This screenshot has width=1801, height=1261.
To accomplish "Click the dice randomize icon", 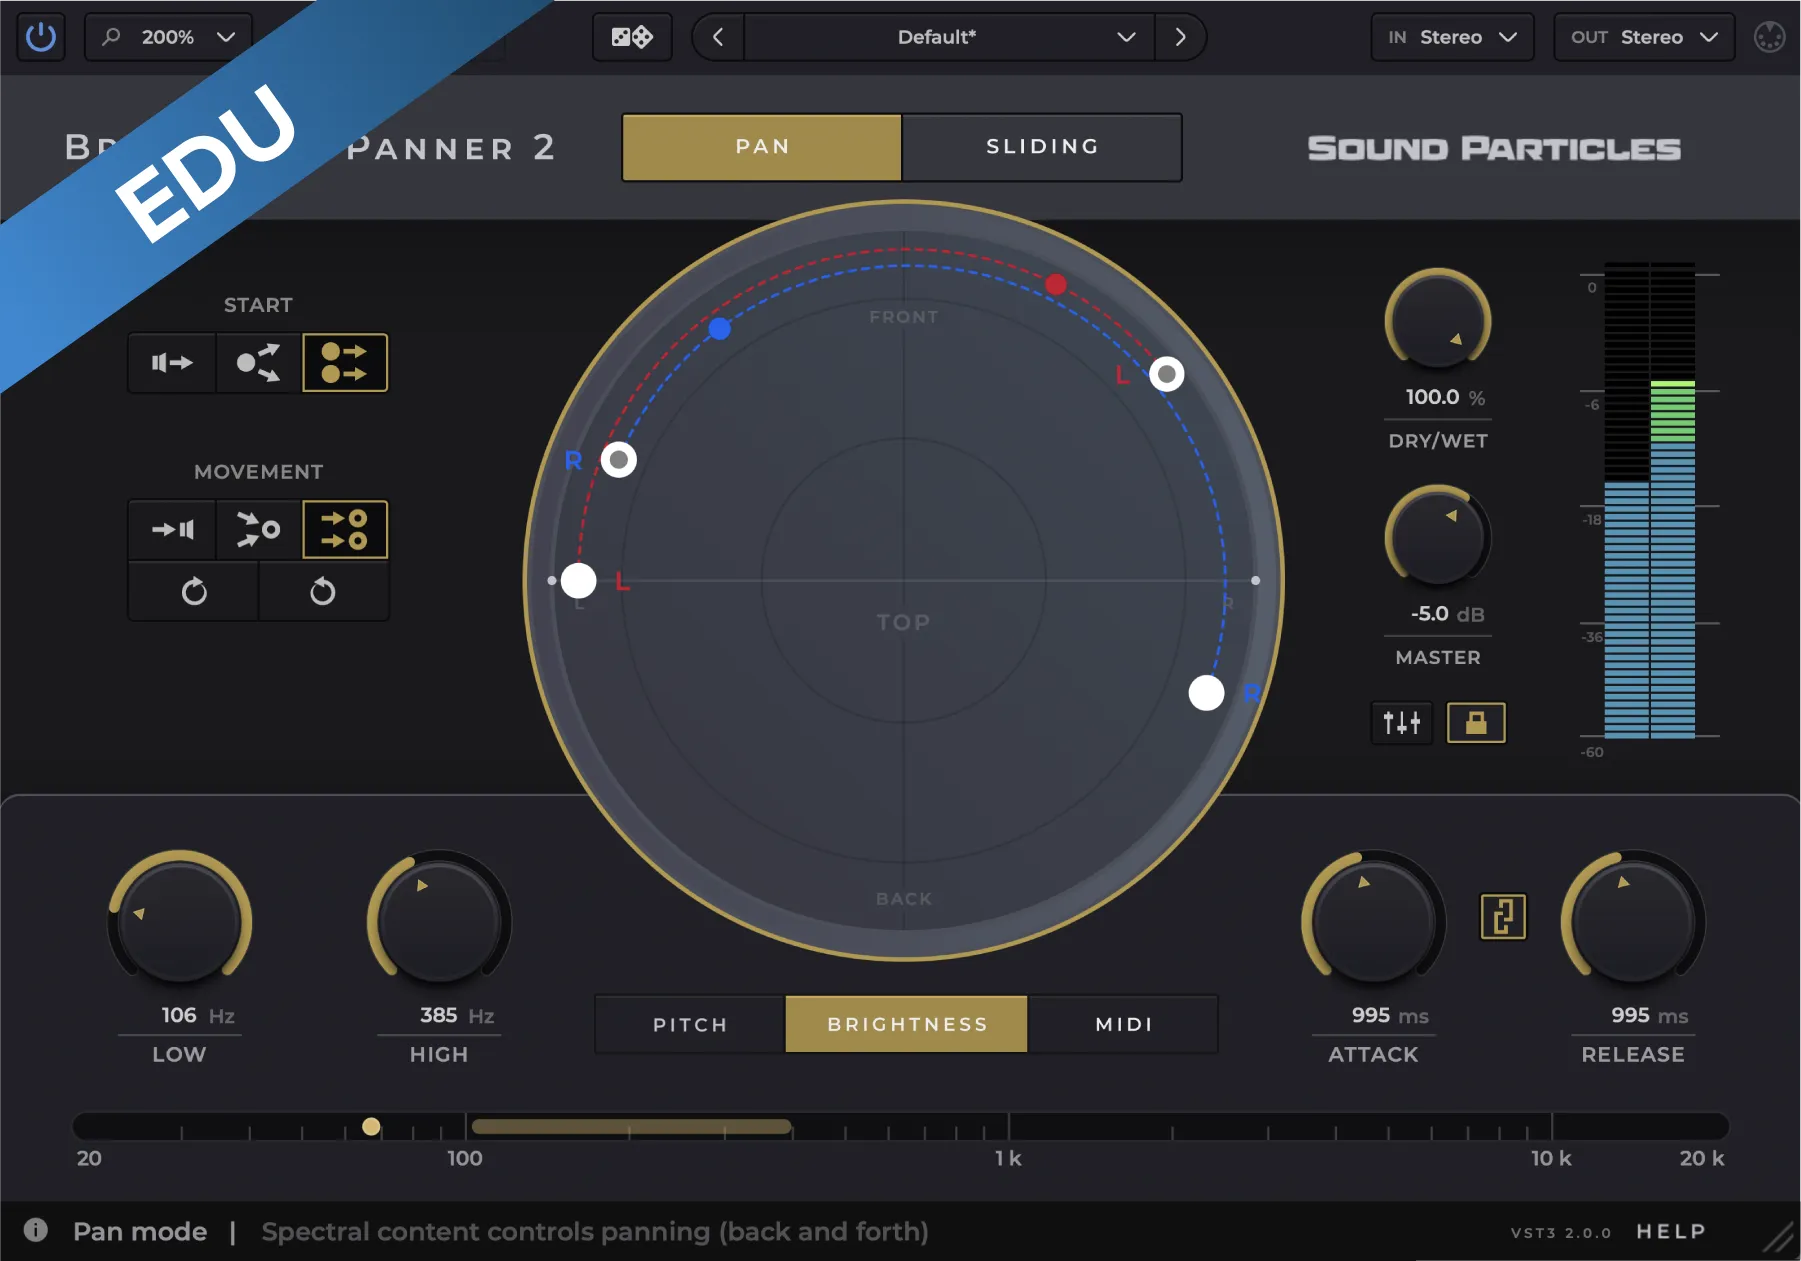I will pyautogui.click(x=632, y=37).
